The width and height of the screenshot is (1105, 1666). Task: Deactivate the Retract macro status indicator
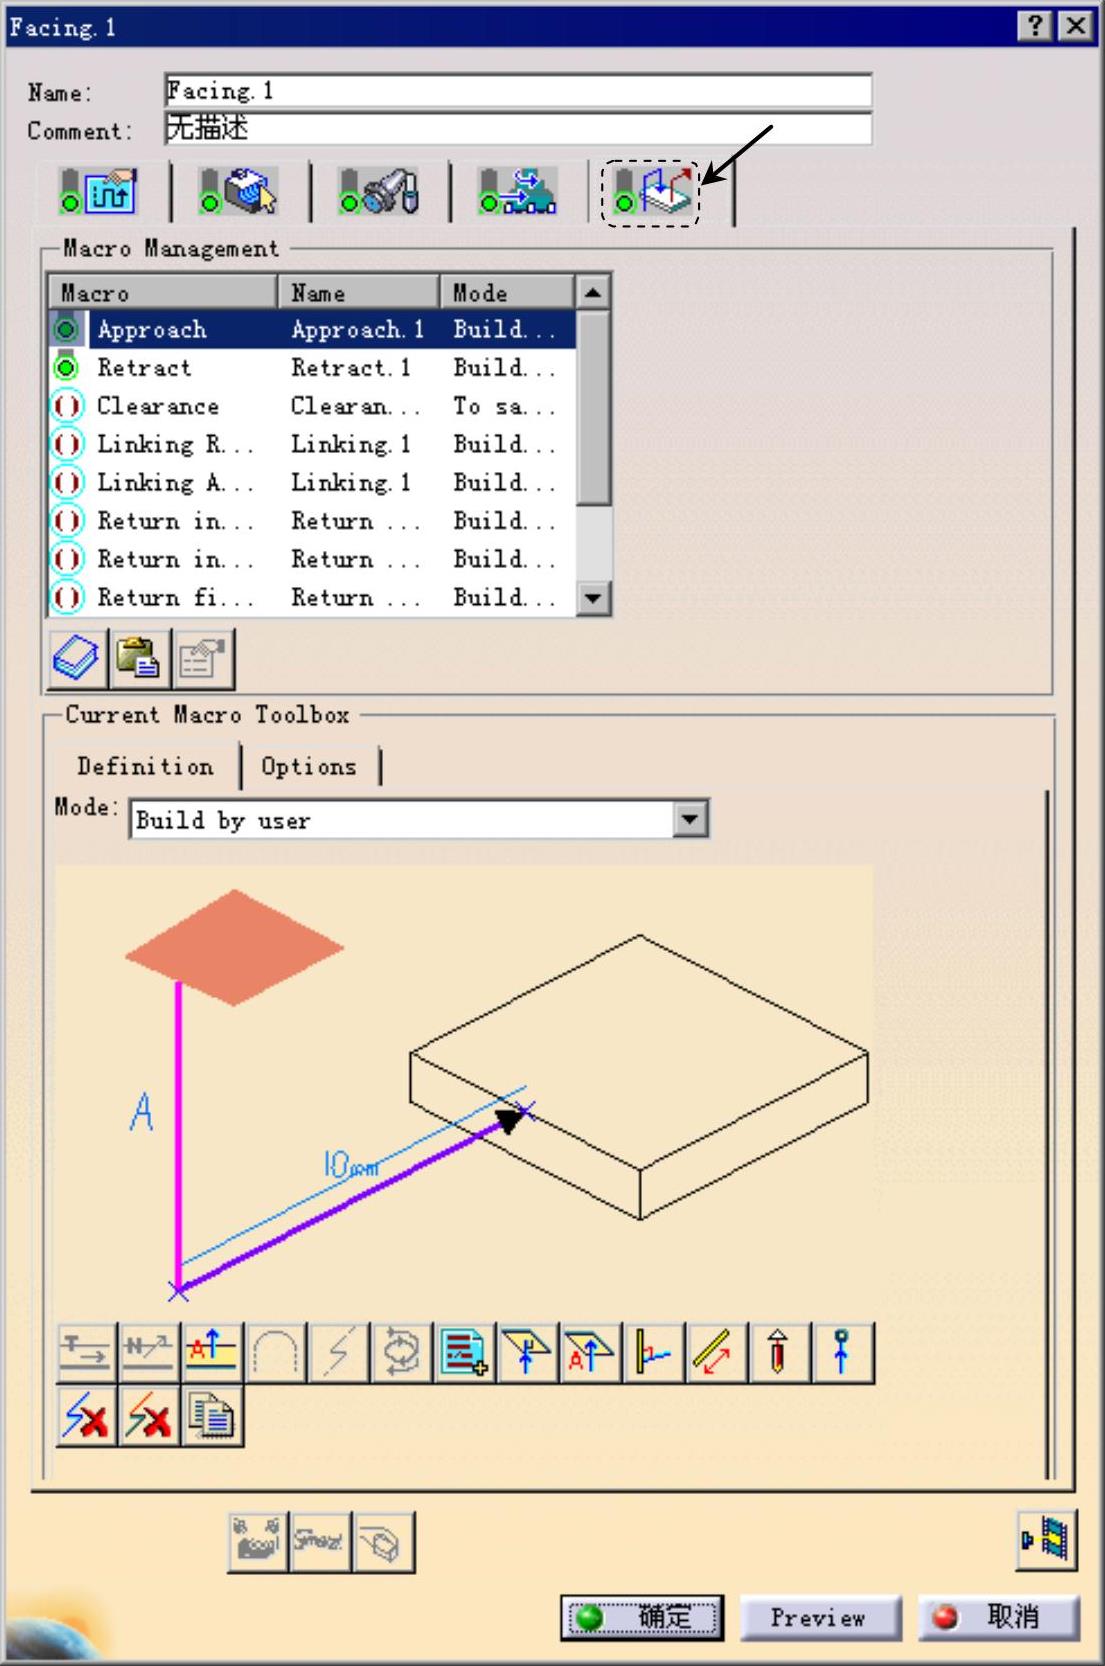coord(67,368)
